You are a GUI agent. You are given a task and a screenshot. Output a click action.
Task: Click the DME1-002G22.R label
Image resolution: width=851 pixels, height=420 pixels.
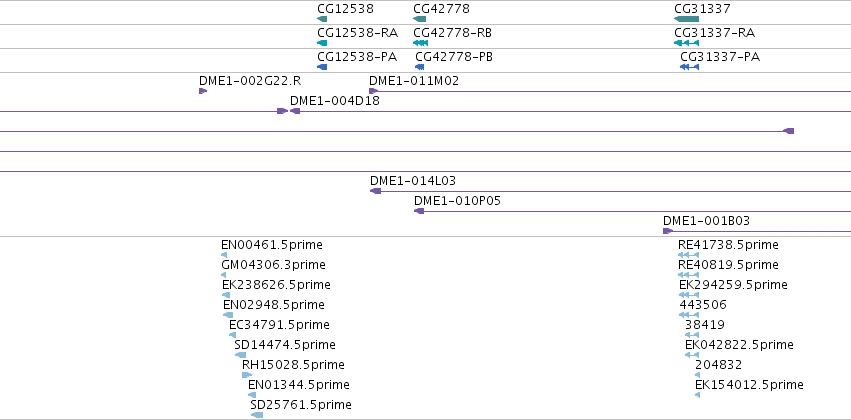(x=250, y=81)
